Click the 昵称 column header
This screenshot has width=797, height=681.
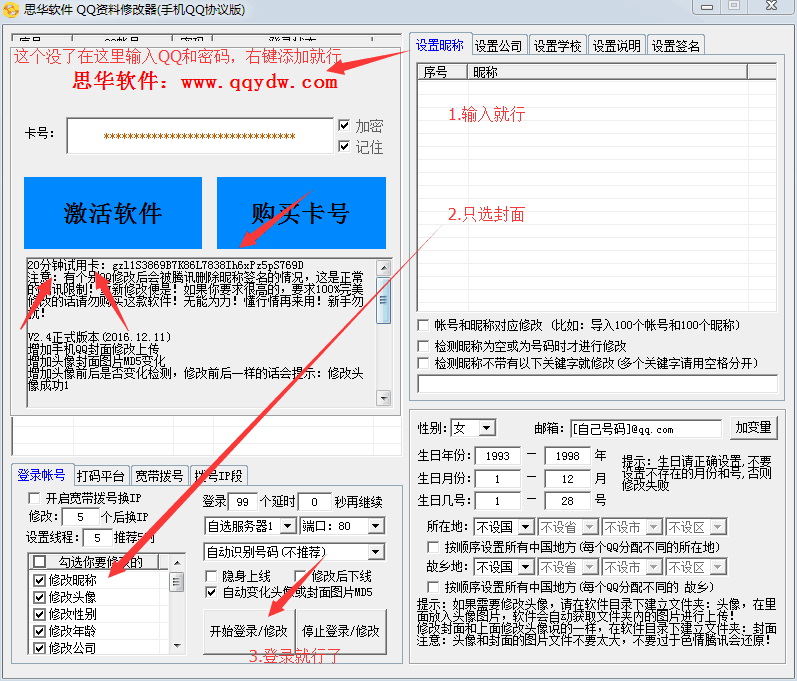pyautogui.click(x=607, y=72)
